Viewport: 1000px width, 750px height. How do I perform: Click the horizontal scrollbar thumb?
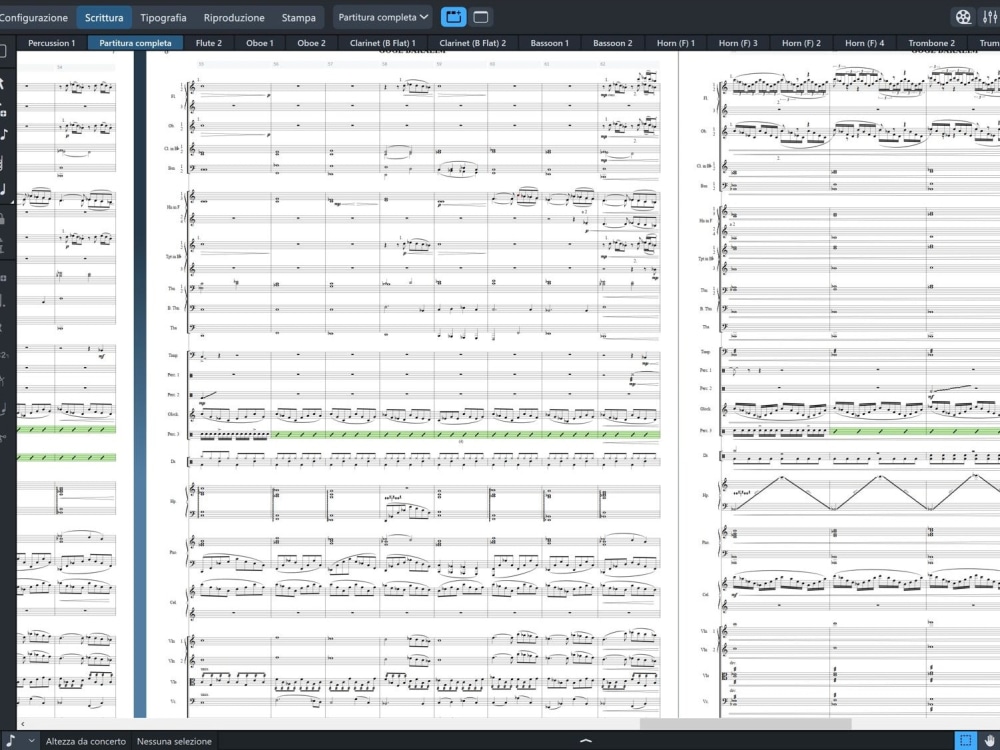coord(745,724)
